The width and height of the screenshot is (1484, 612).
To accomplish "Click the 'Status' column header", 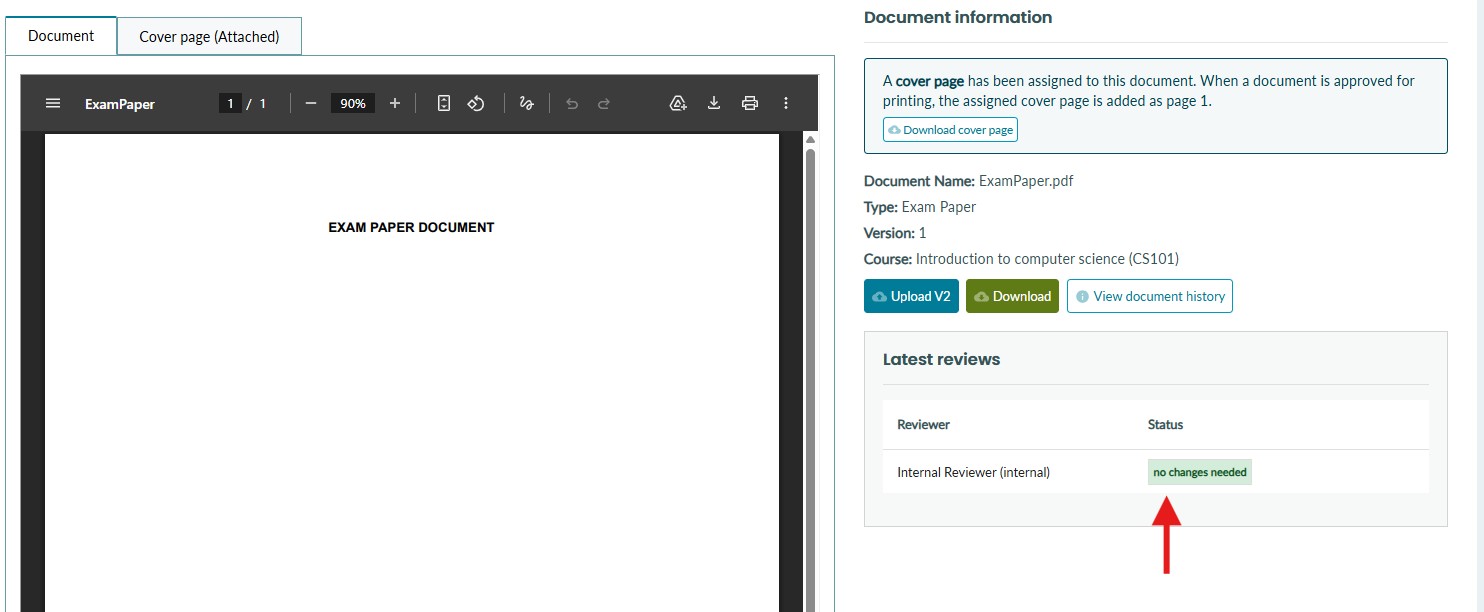I will coord(1165,424).
